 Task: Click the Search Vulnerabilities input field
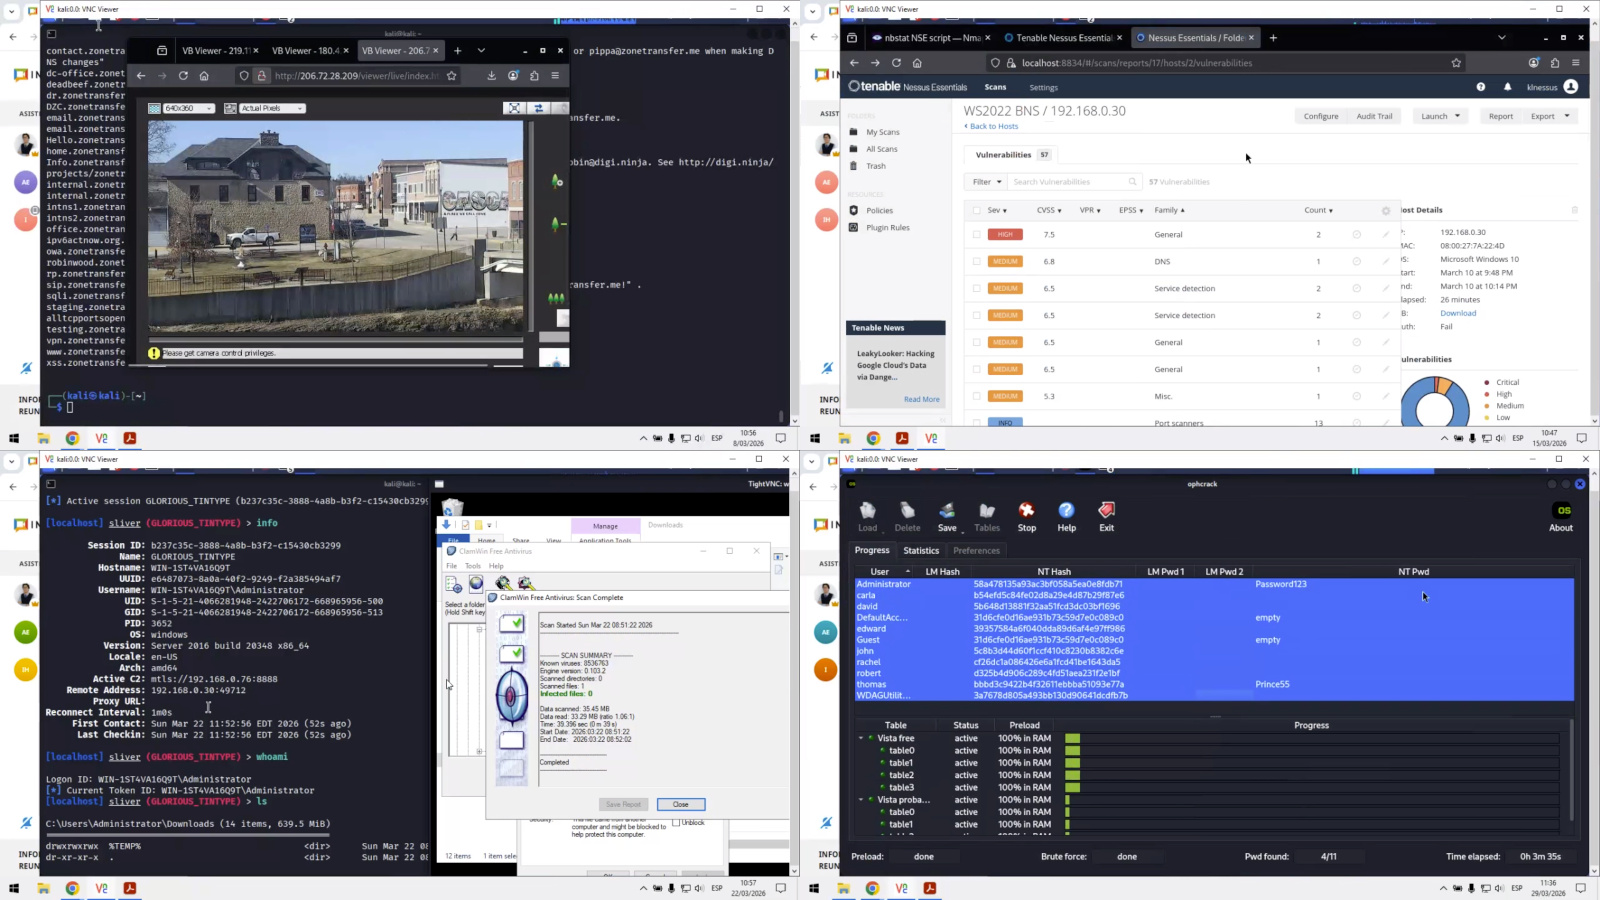pos(1069,182)
